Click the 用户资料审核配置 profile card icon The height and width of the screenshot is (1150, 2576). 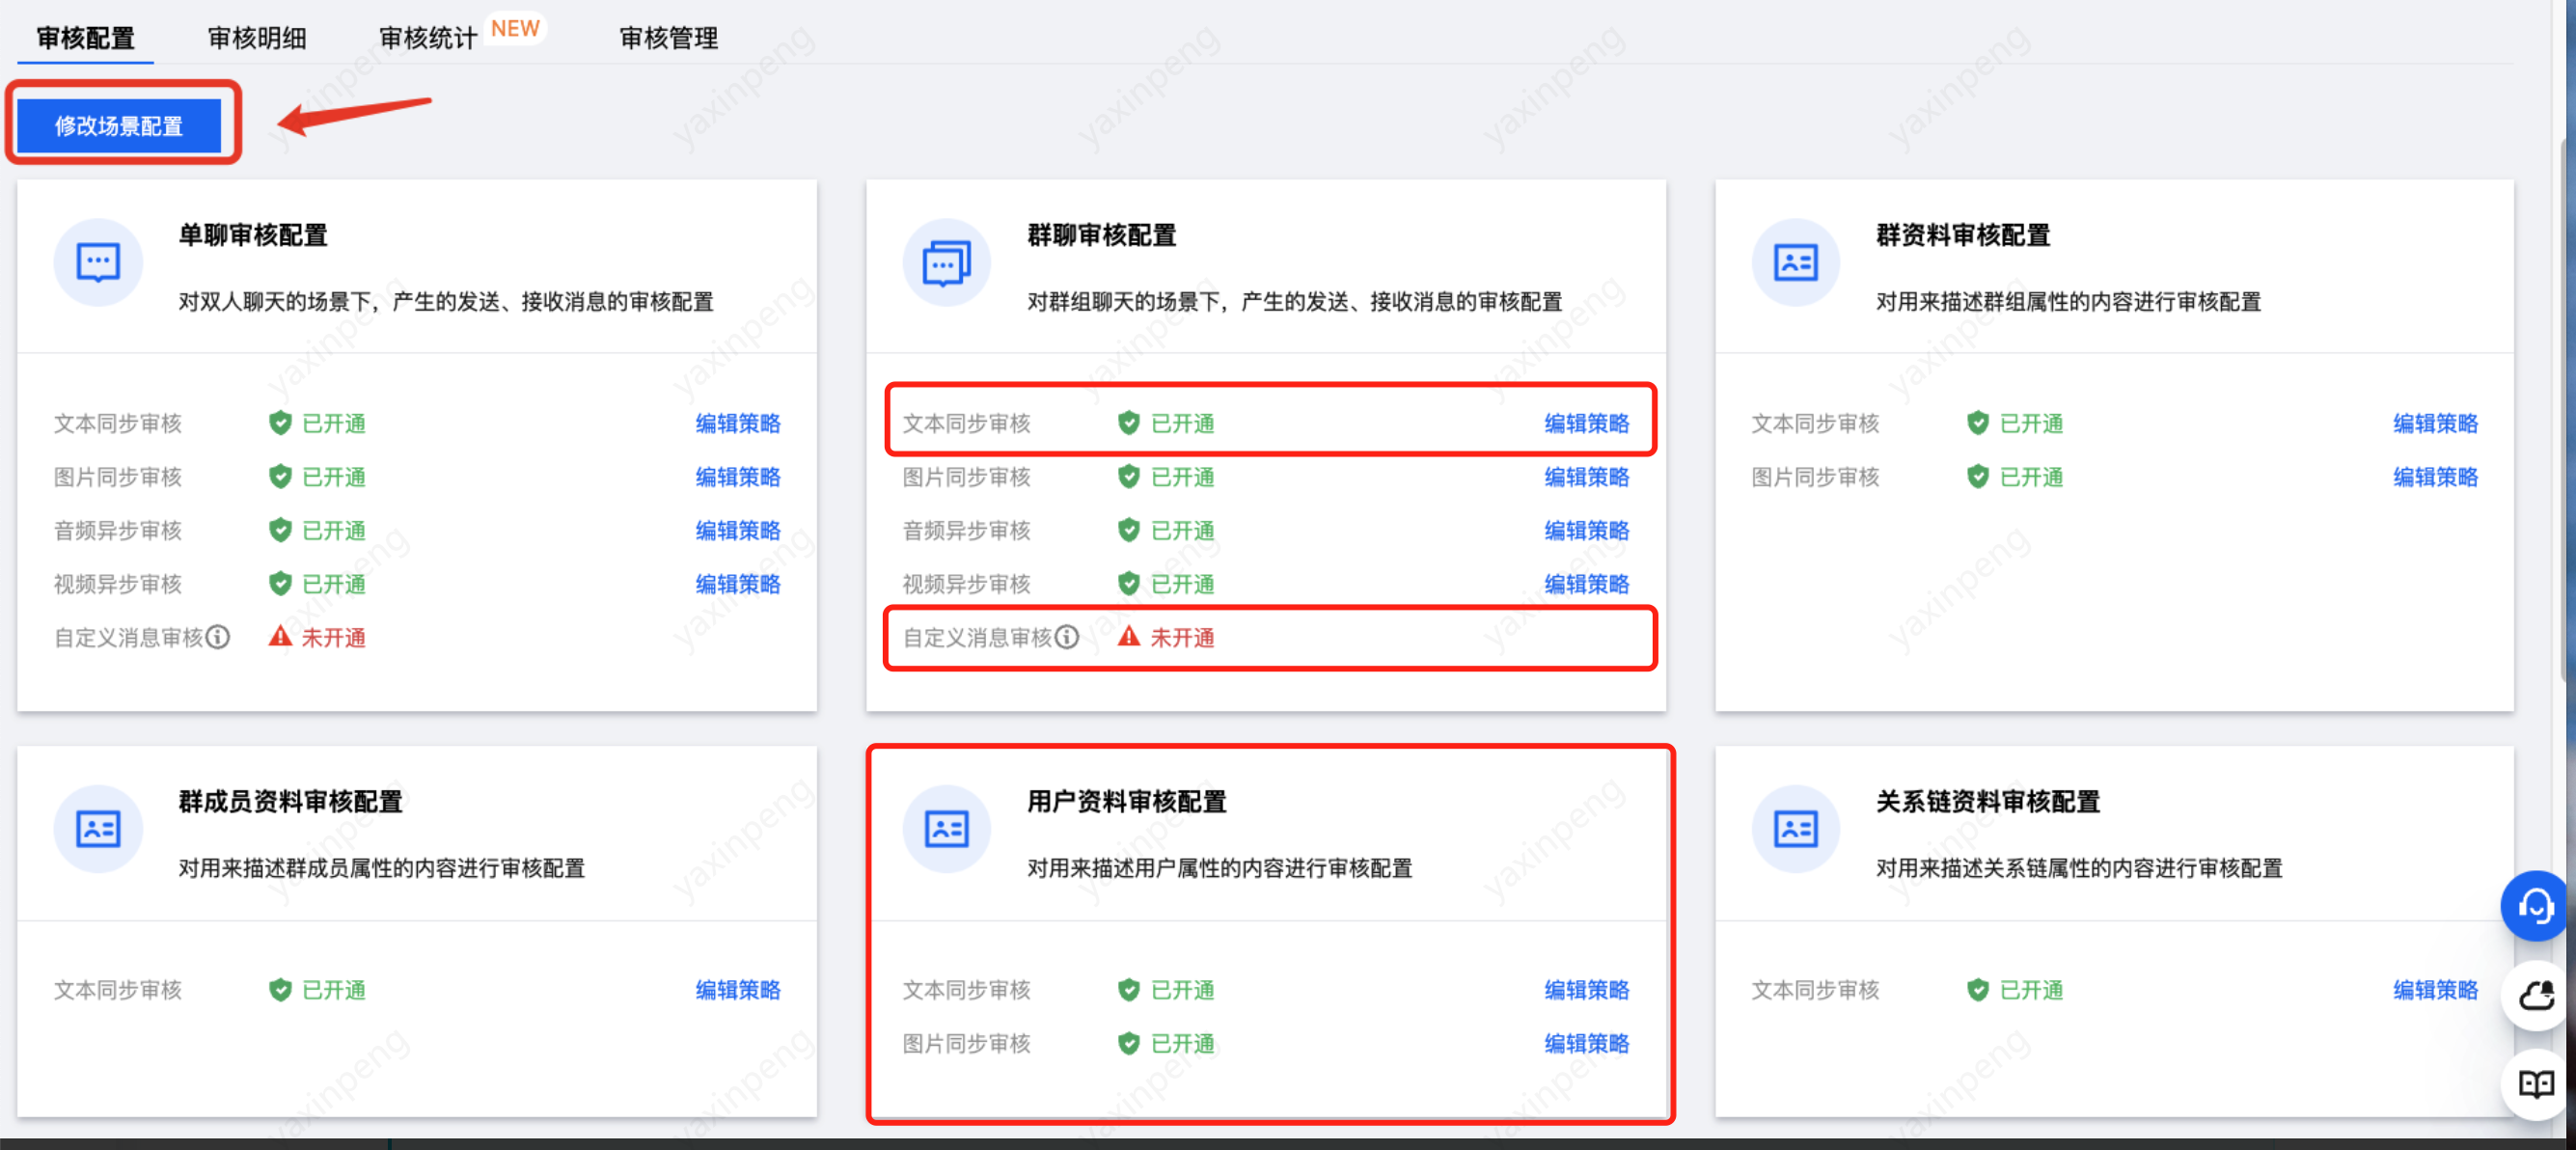947,829
